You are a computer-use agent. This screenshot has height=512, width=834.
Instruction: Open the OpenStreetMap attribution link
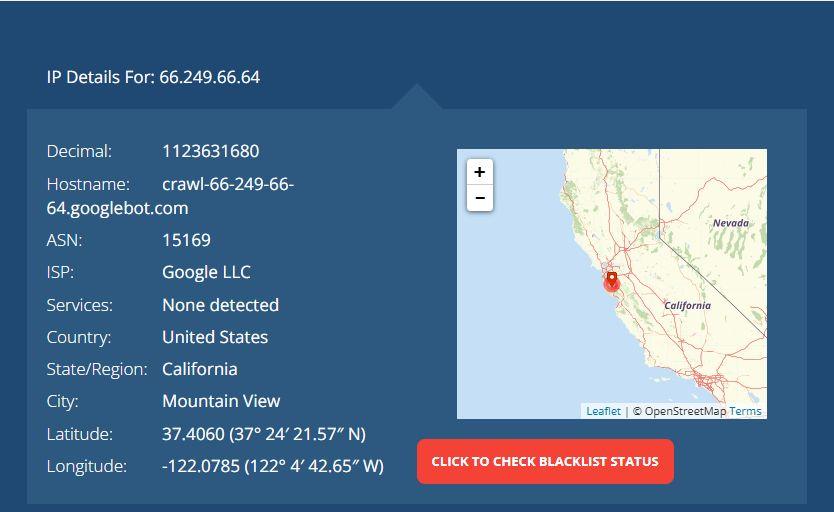(685, 411)
